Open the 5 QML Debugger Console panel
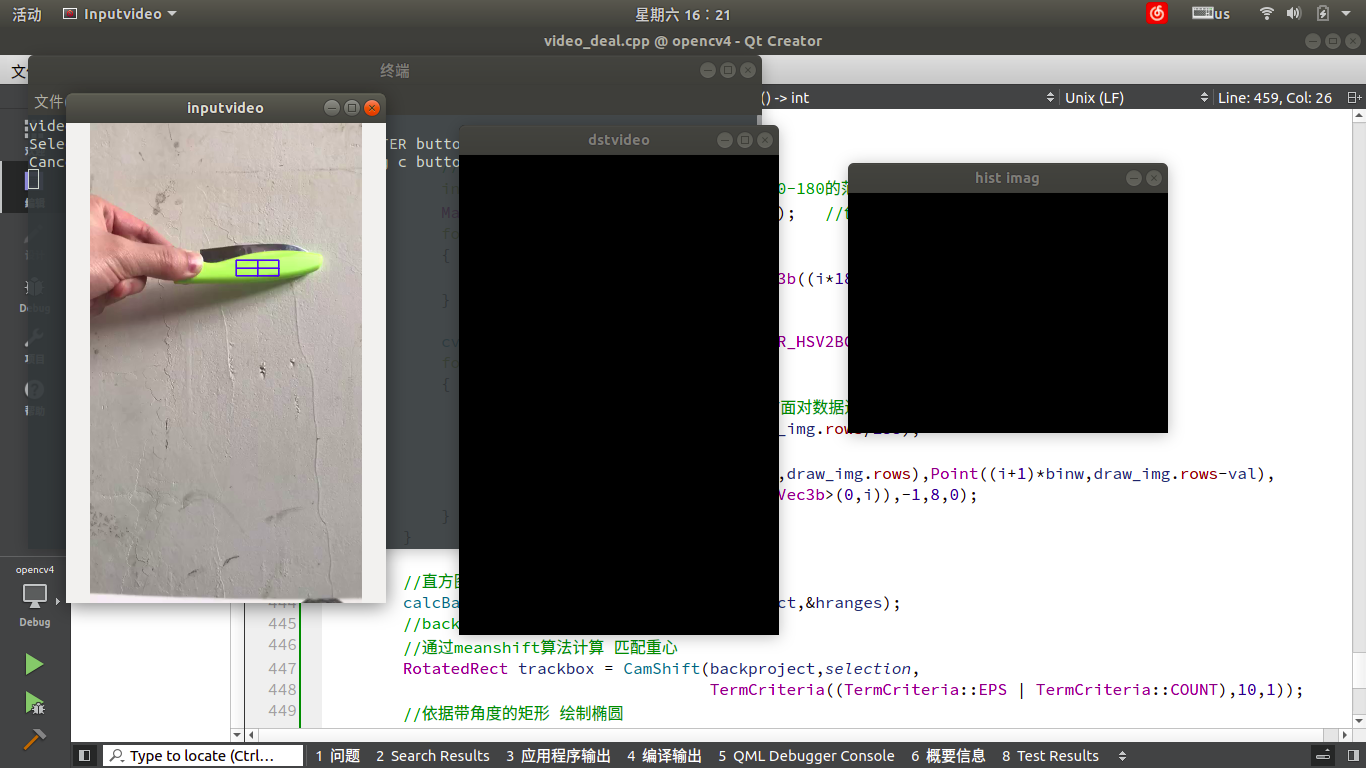 (806, 755)
